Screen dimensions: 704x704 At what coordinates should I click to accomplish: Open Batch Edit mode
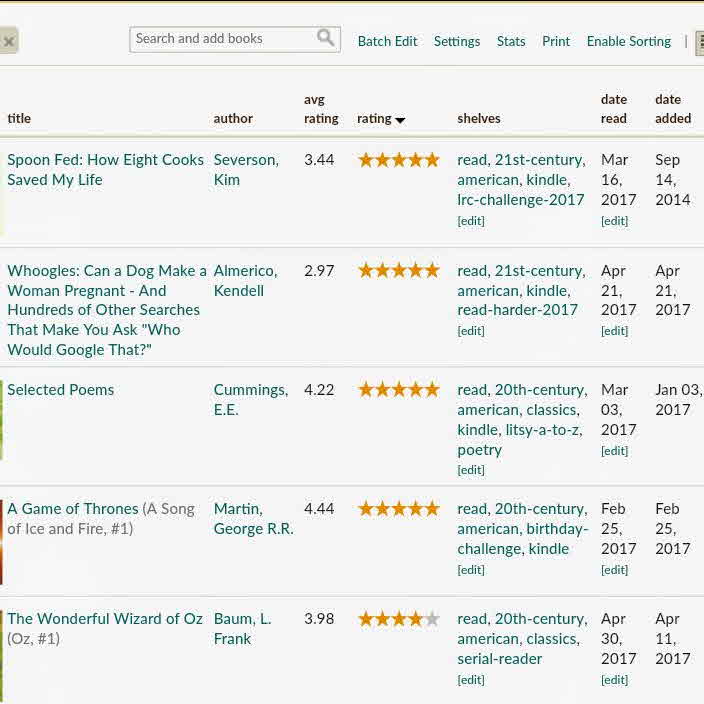point(387,41)
